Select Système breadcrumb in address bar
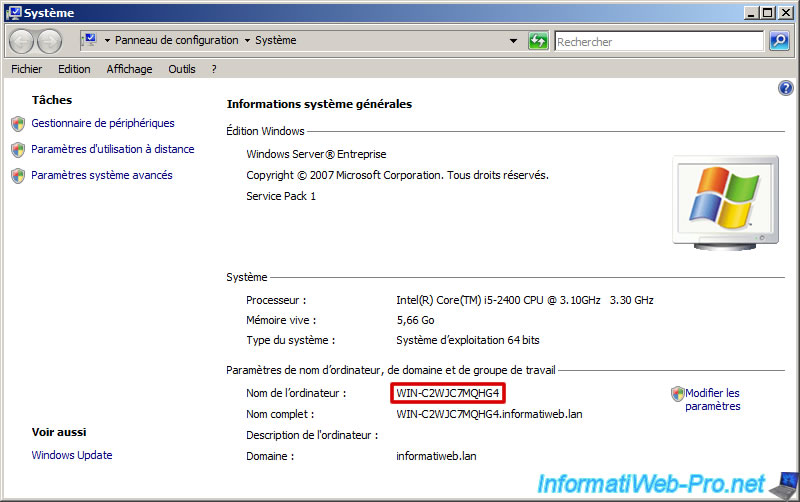The height and width of the screenshot is (502, 800). [x=276, y=40]
